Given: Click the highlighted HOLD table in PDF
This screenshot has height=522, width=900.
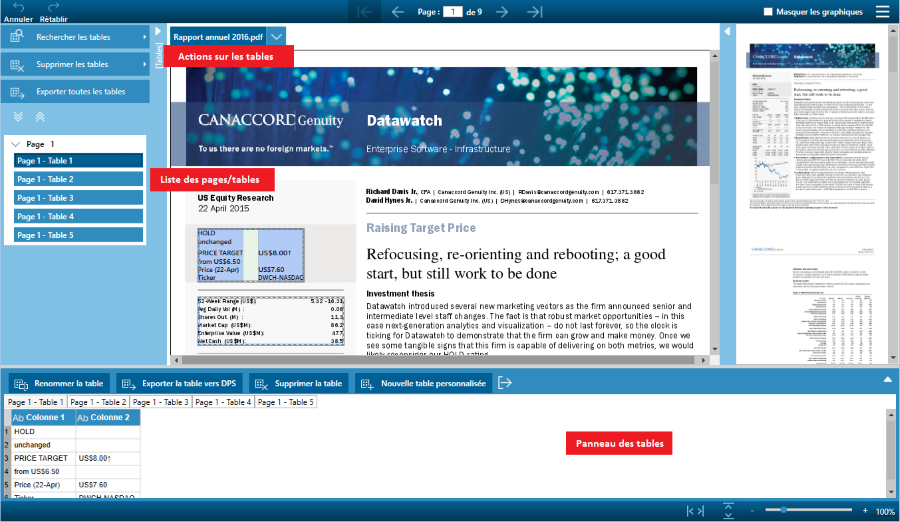Looking at the screenshot, I should coord(250,255).
